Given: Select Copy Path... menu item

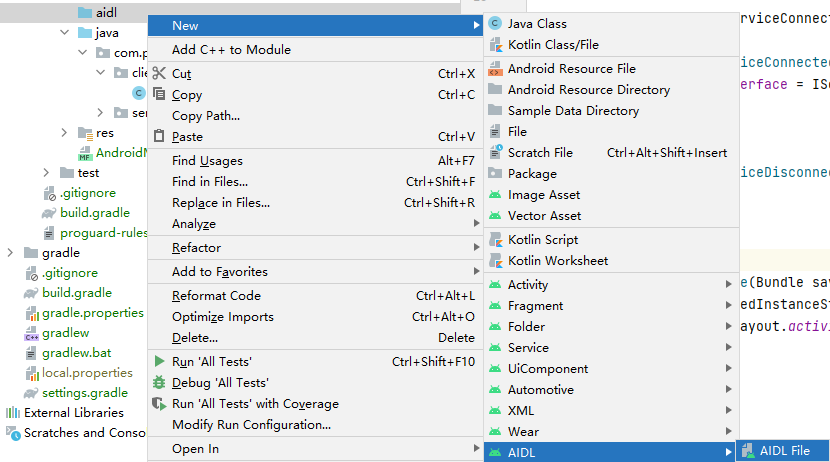Looking at the screenshot, I should click(315, 115).
